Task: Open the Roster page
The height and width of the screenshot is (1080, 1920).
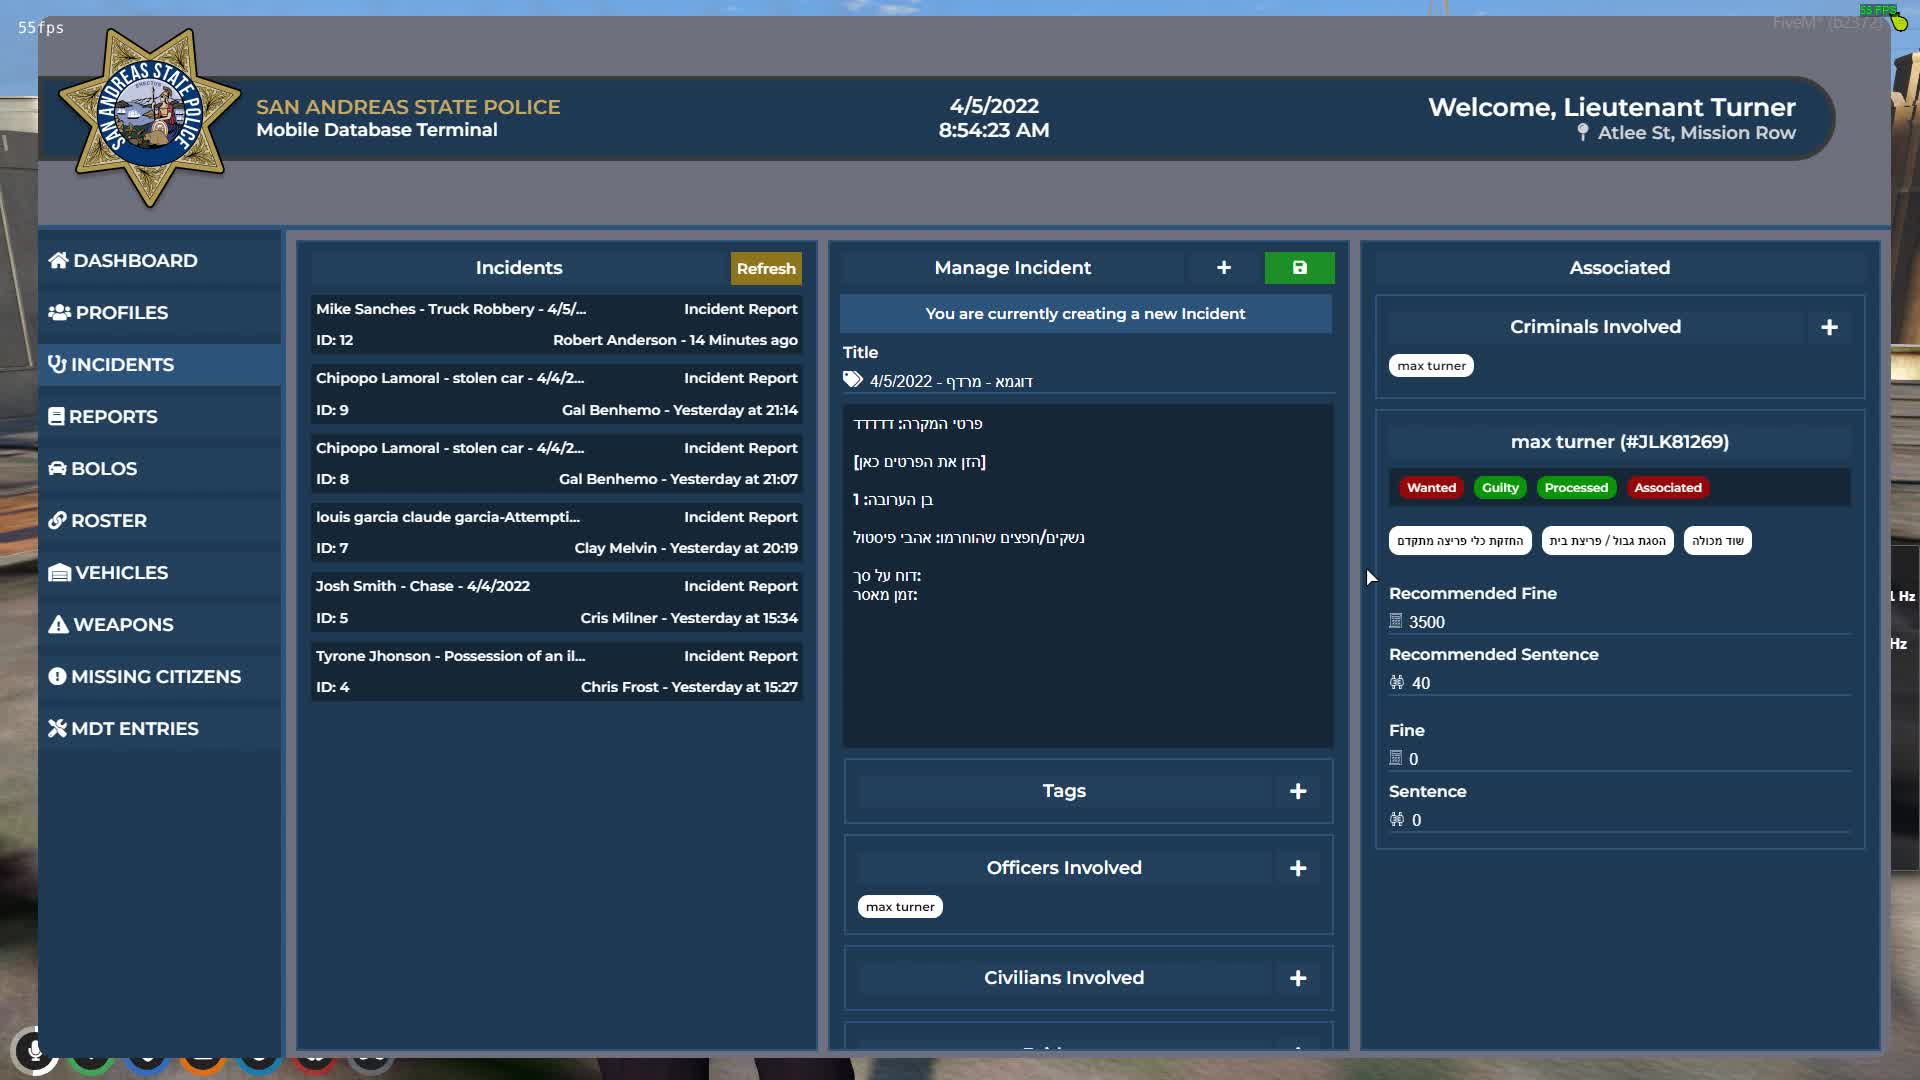Action: coord(160,520)
